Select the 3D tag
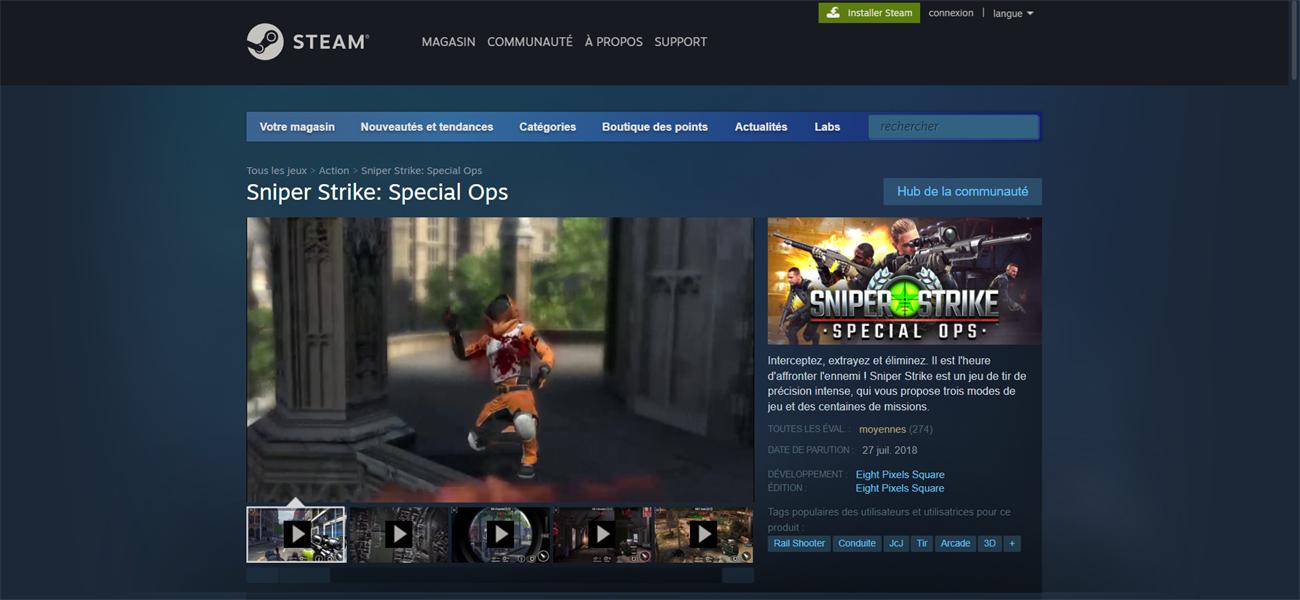Image resolution: width=1300 pixels, height=600 pixels. [x=990, y=544]
